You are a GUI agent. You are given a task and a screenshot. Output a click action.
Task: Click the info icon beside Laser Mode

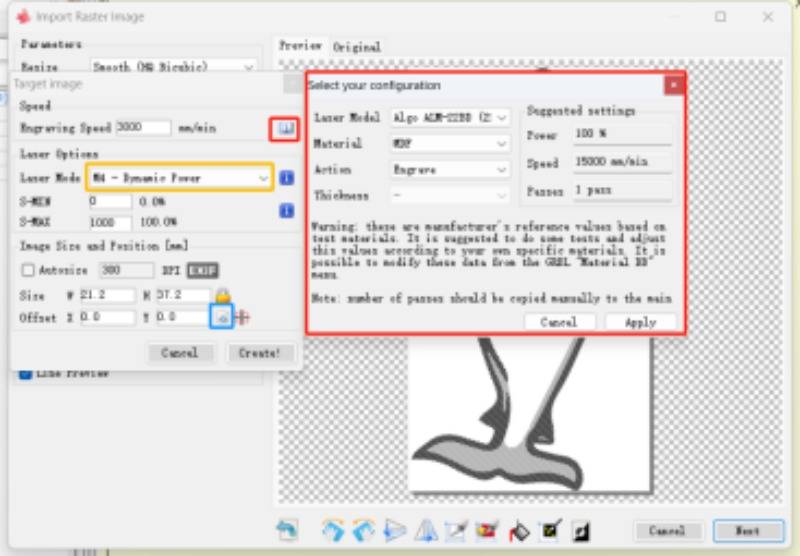tap(287, 178)
